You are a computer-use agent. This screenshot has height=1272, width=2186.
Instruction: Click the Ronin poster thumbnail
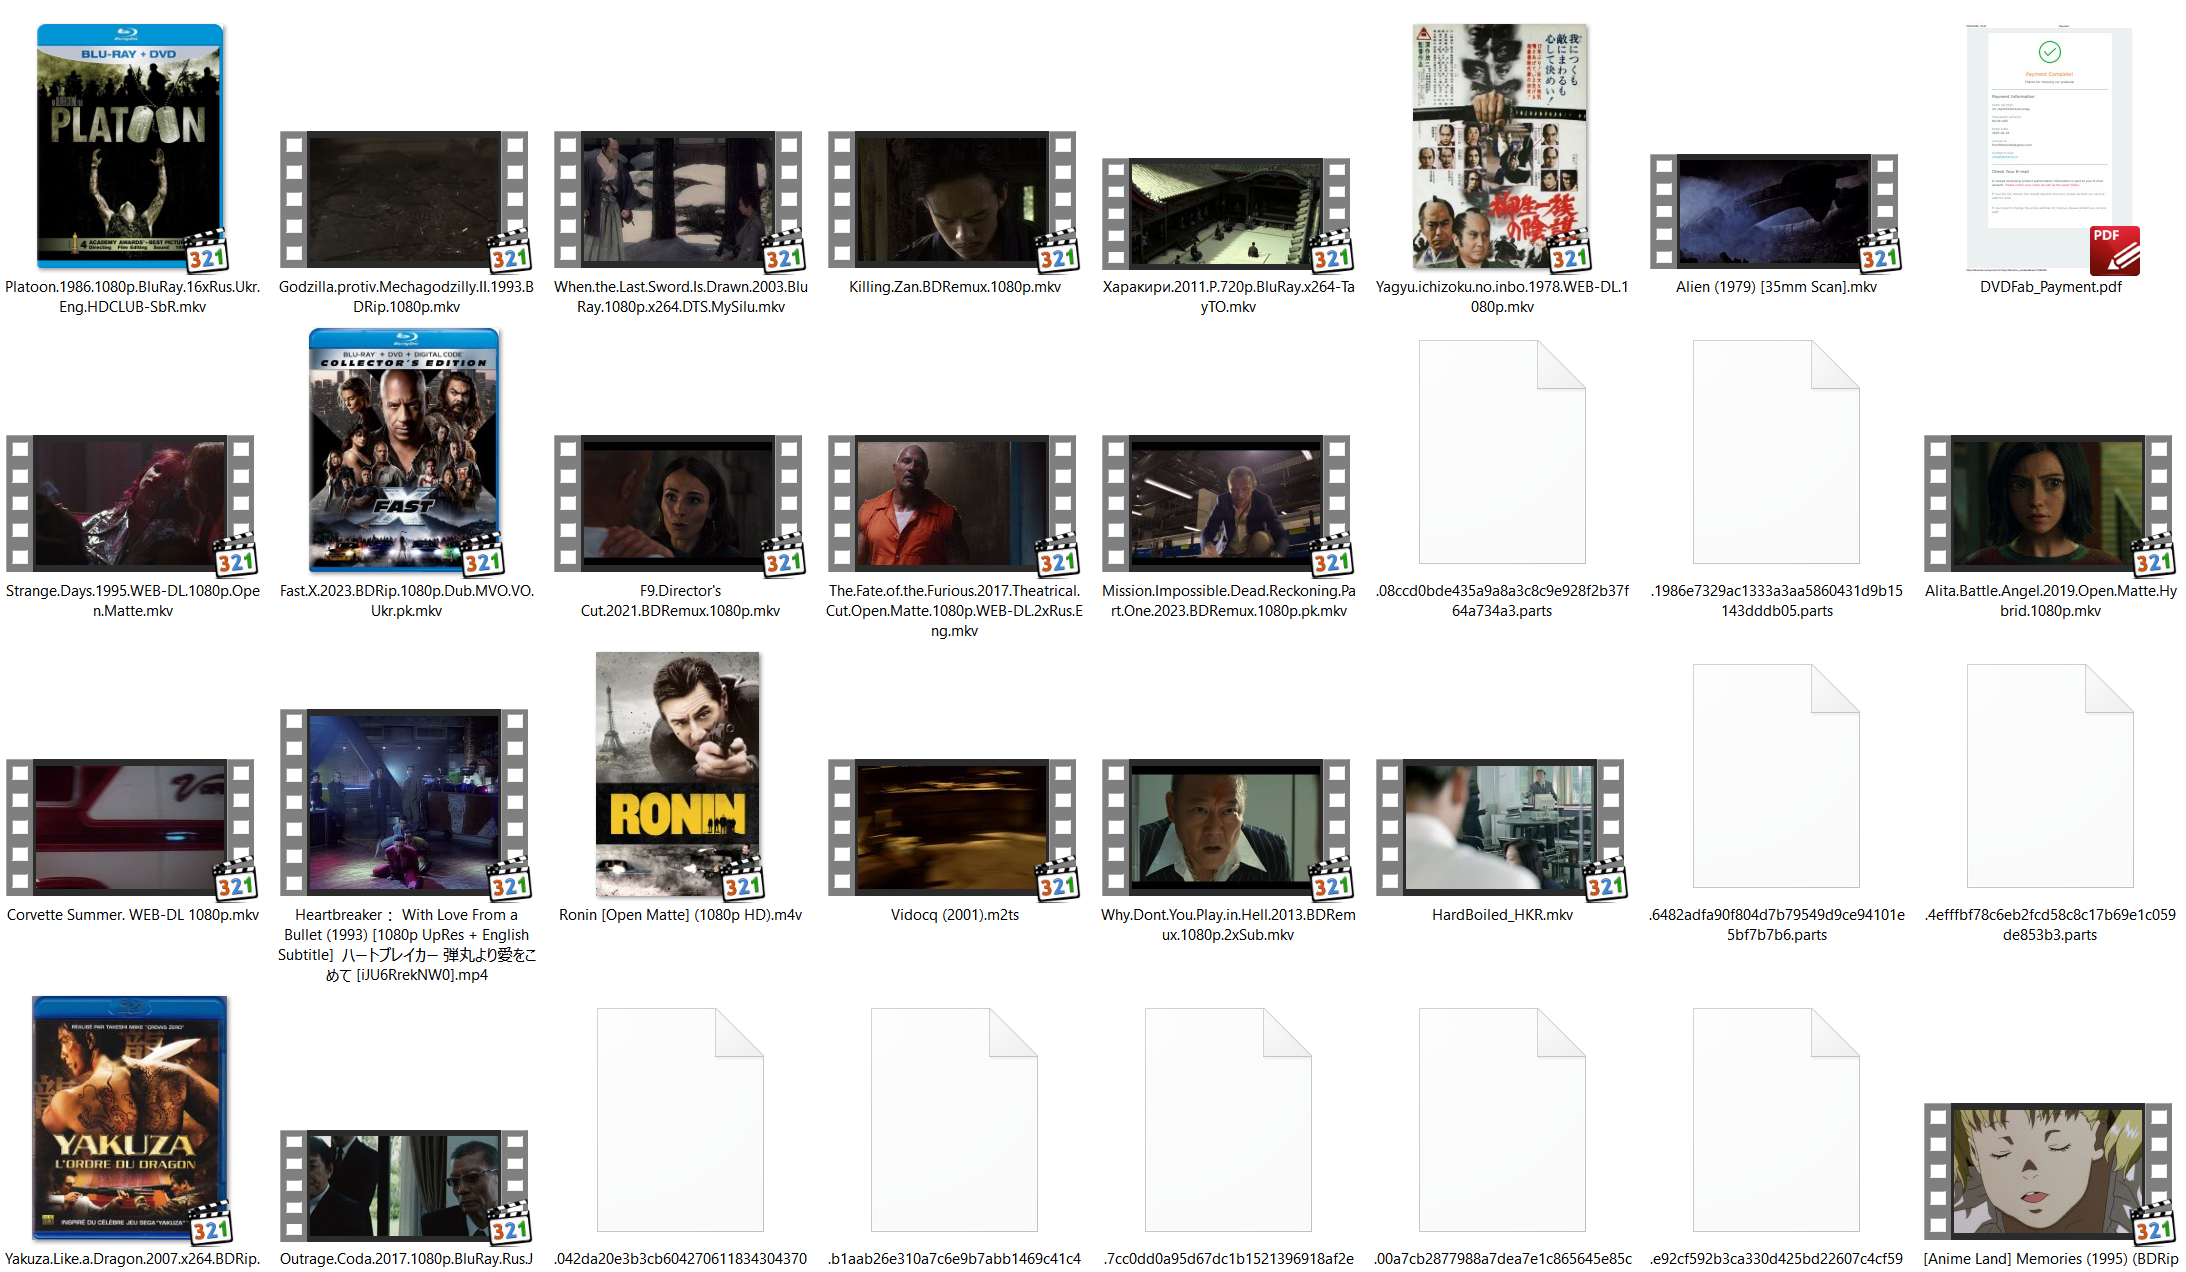[x=679, y=775]
